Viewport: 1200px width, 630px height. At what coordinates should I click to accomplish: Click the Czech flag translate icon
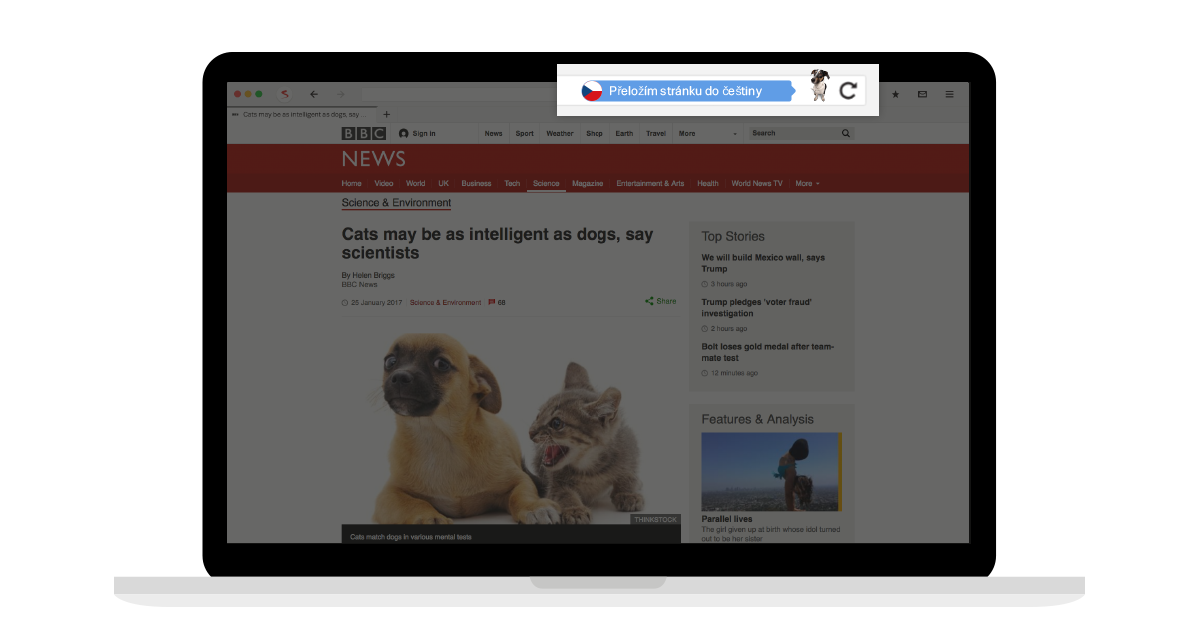click(592, 91)
